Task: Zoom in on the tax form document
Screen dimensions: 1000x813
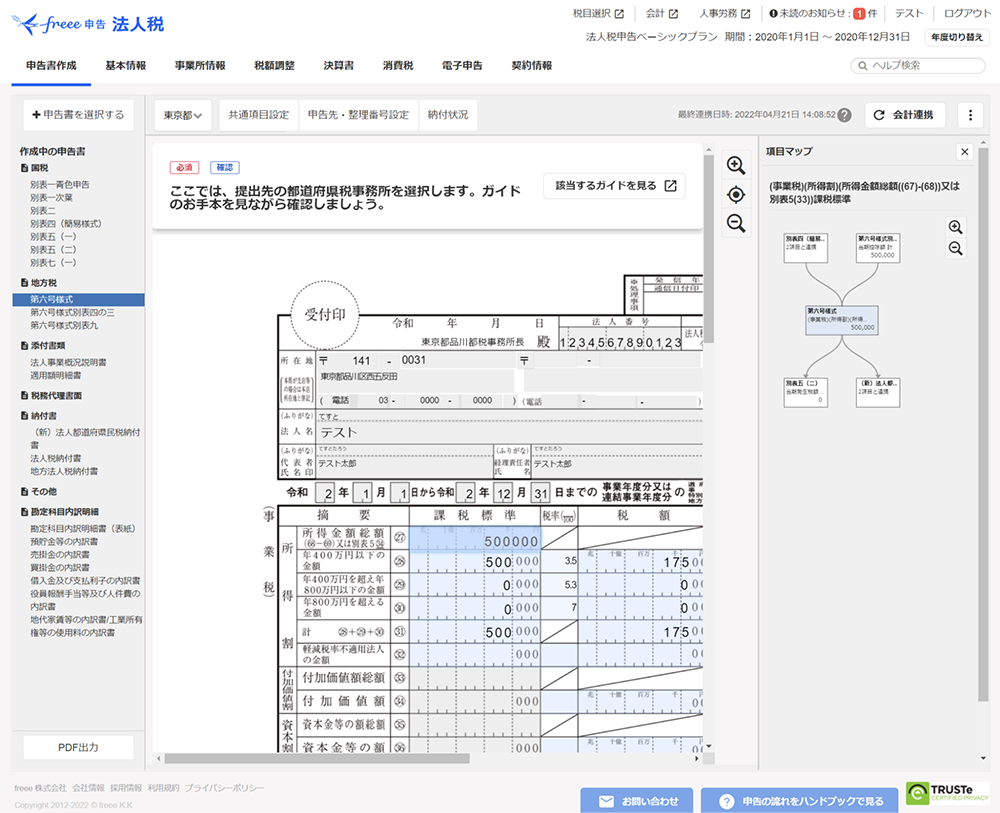Action: [x=736, y=165]
